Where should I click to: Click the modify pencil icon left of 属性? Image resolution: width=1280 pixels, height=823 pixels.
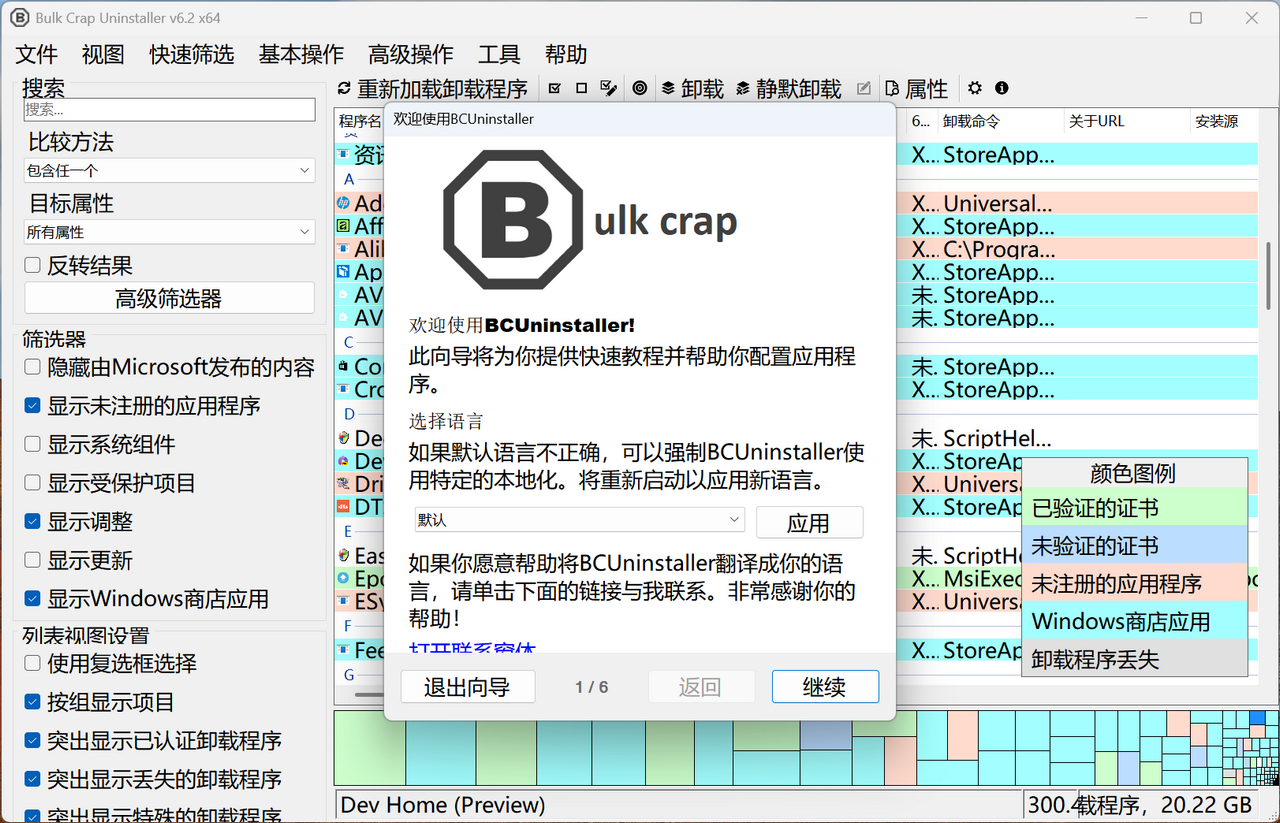(864, 88)
